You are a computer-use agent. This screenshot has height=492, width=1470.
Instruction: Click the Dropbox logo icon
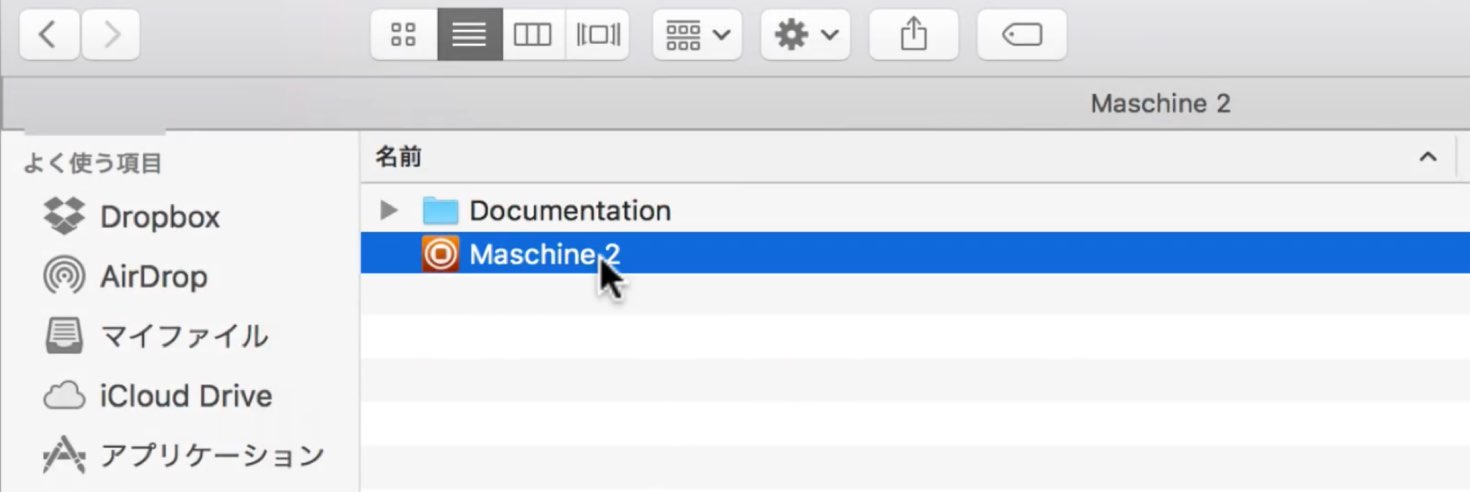pos(64,215)
